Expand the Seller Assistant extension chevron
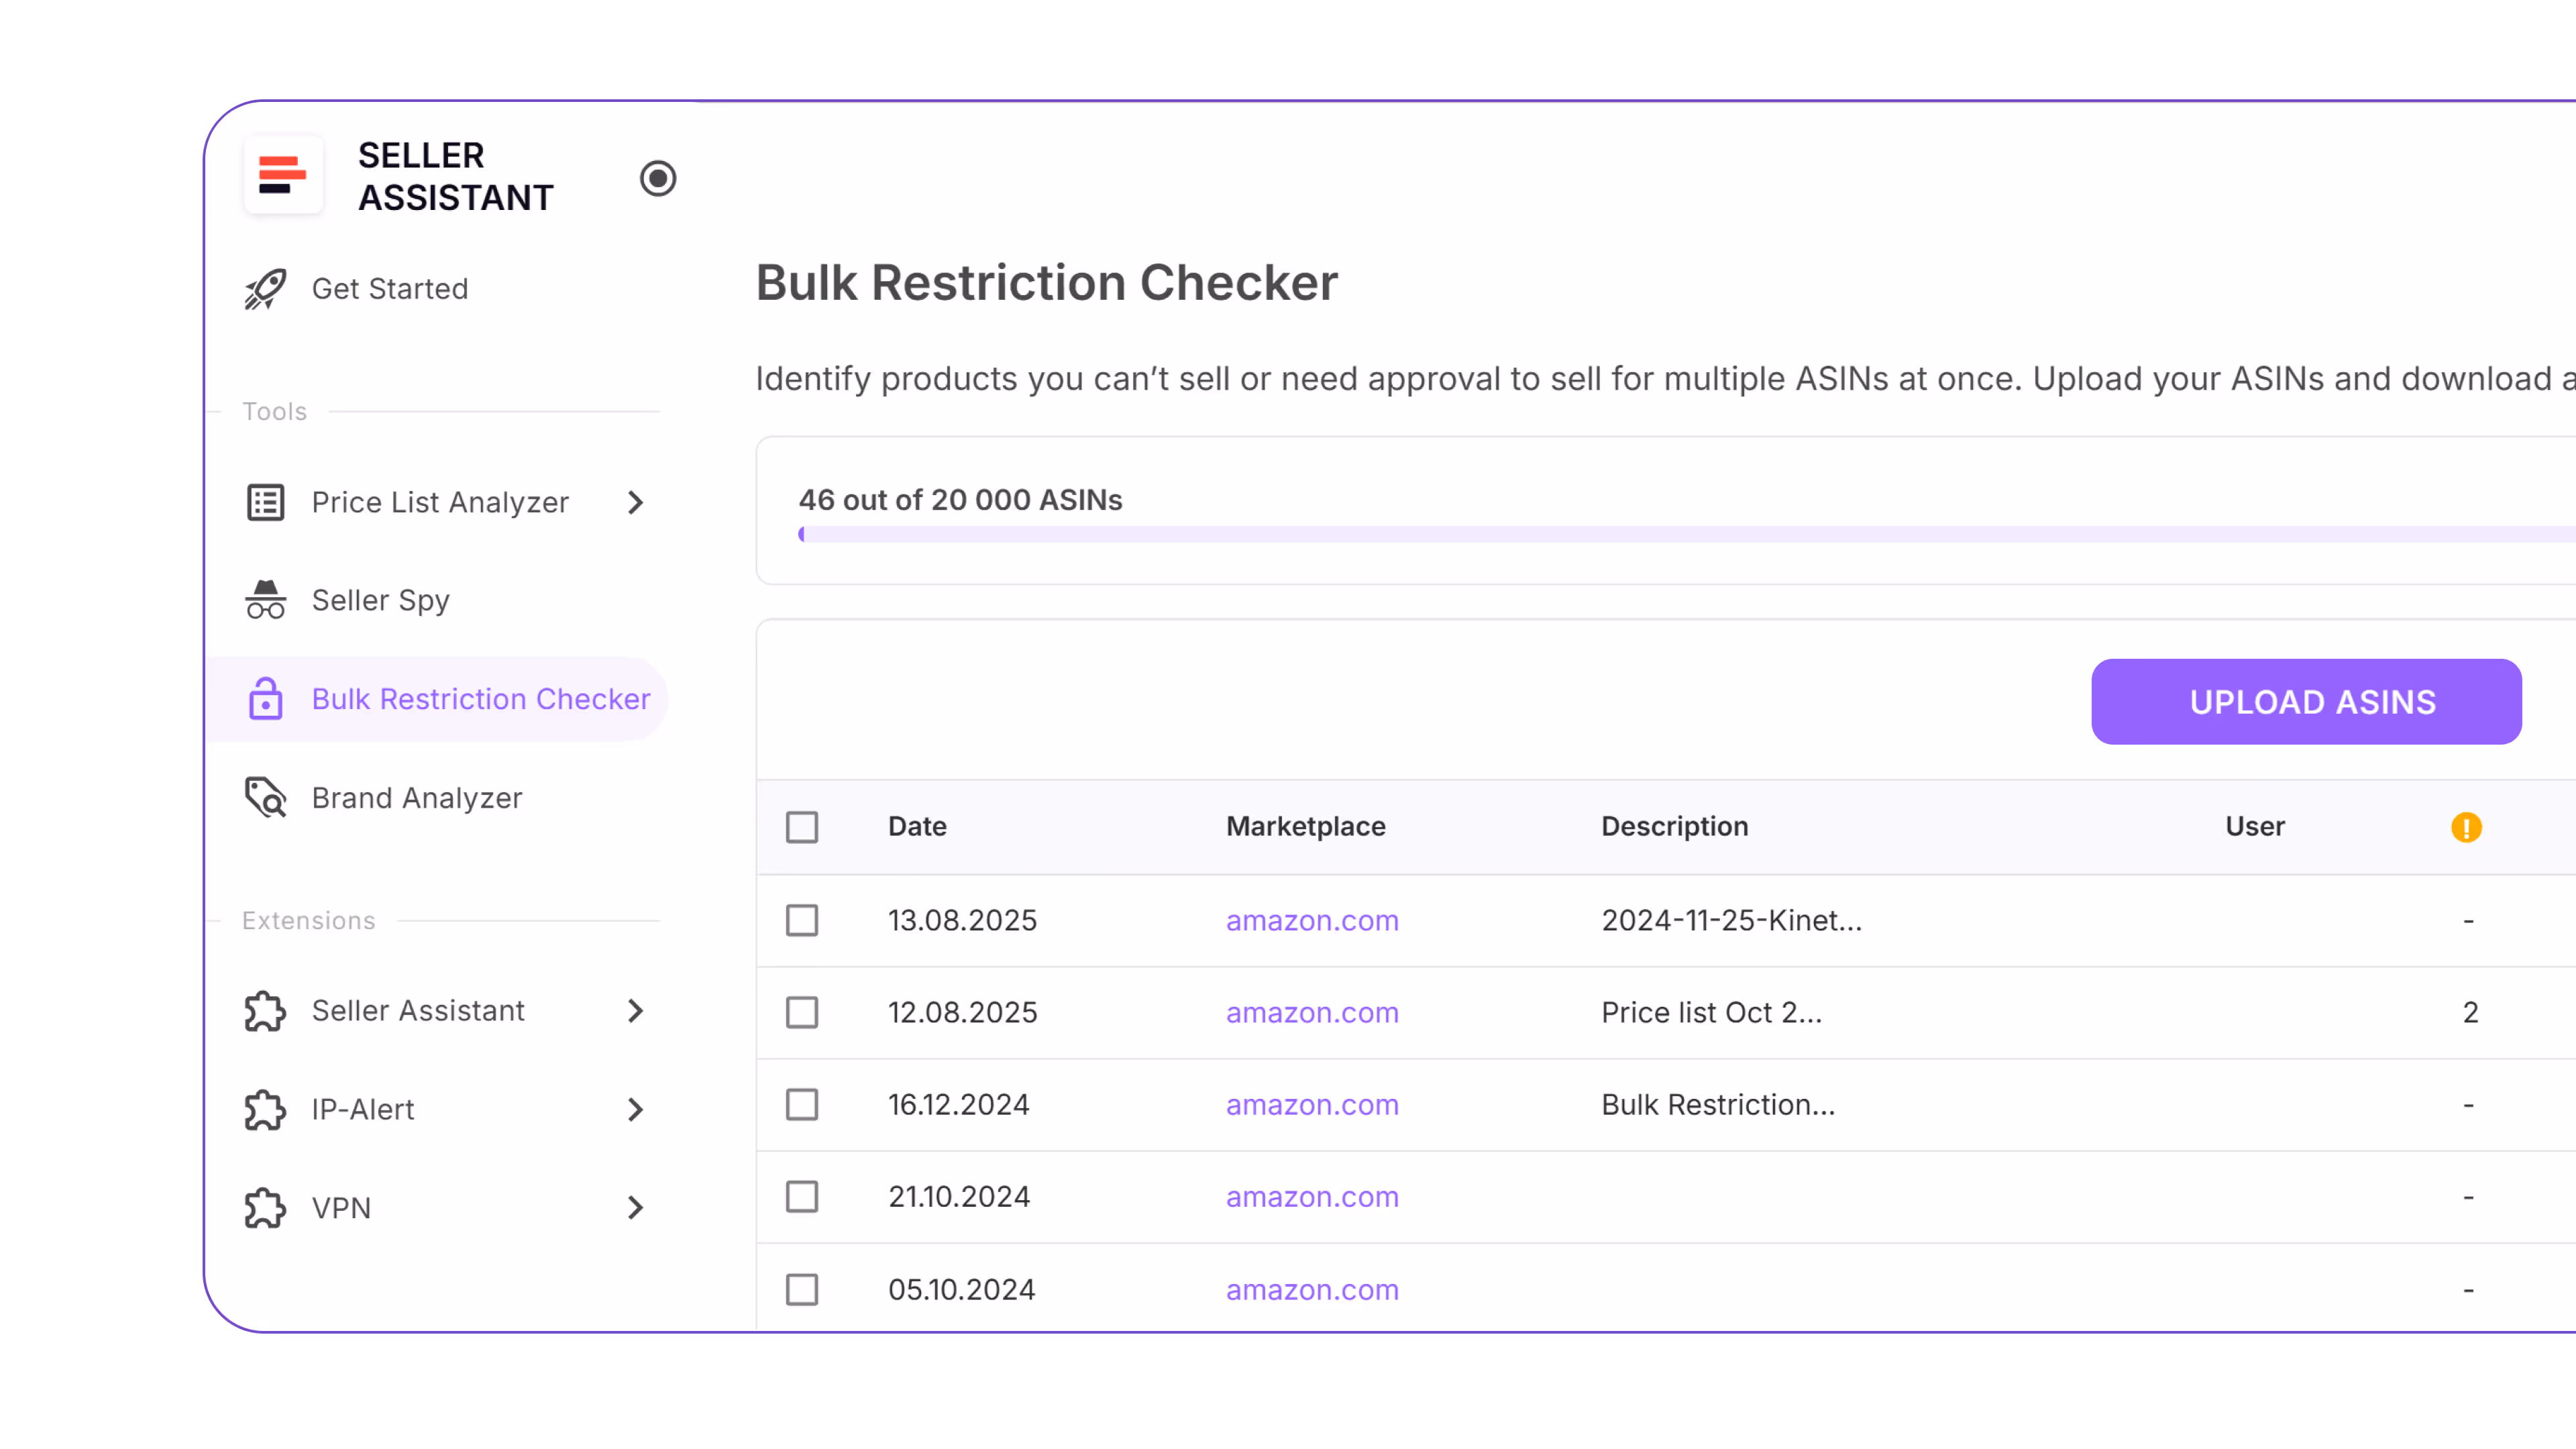 click(x=635, y=1011)
